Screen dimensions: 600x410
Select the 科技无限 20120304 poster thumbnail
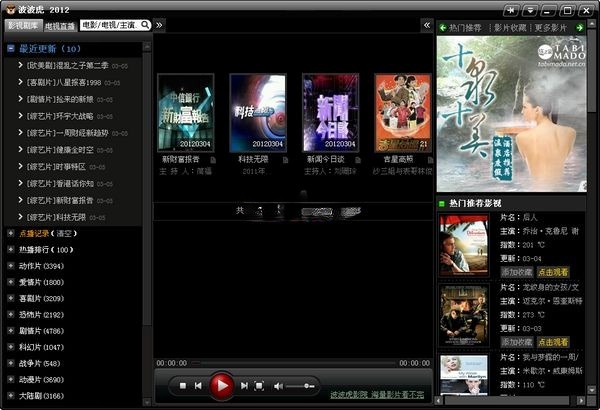click(258, 113)
